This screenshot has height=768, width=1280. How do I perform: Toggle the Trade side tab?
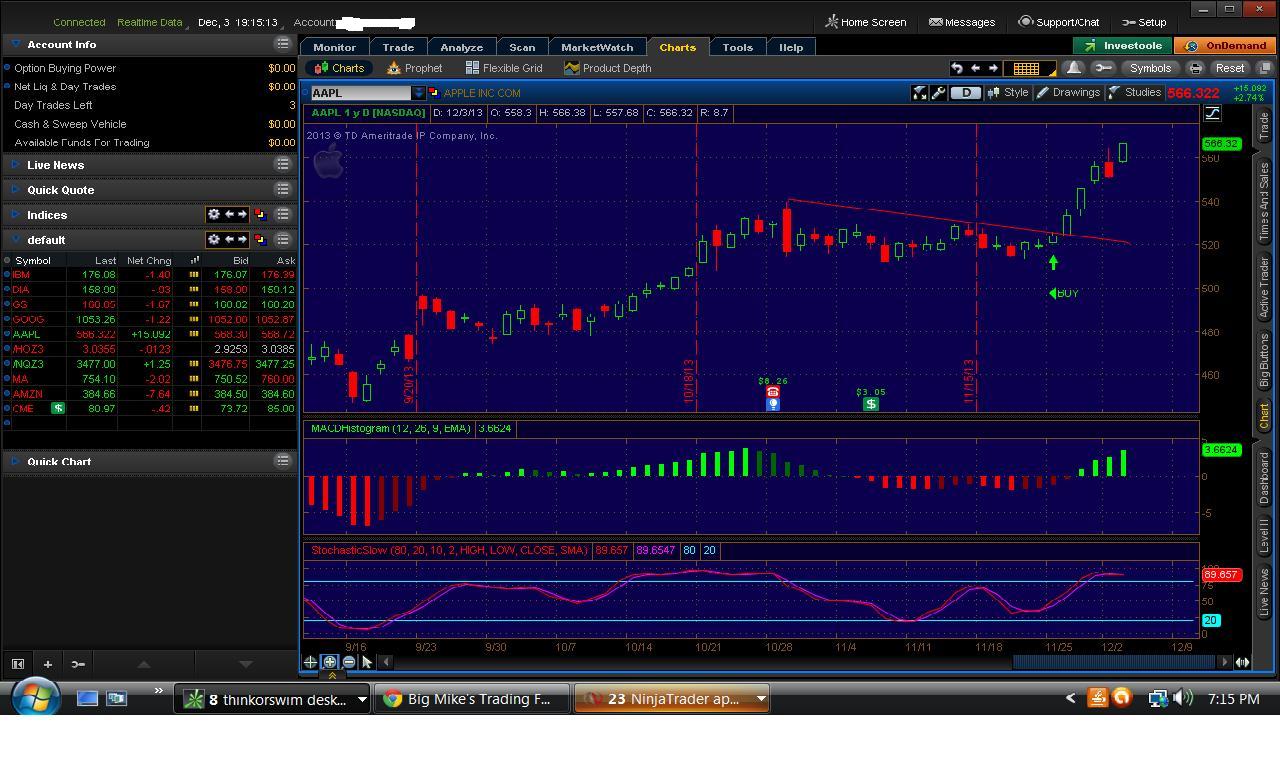coord(1264,126)
